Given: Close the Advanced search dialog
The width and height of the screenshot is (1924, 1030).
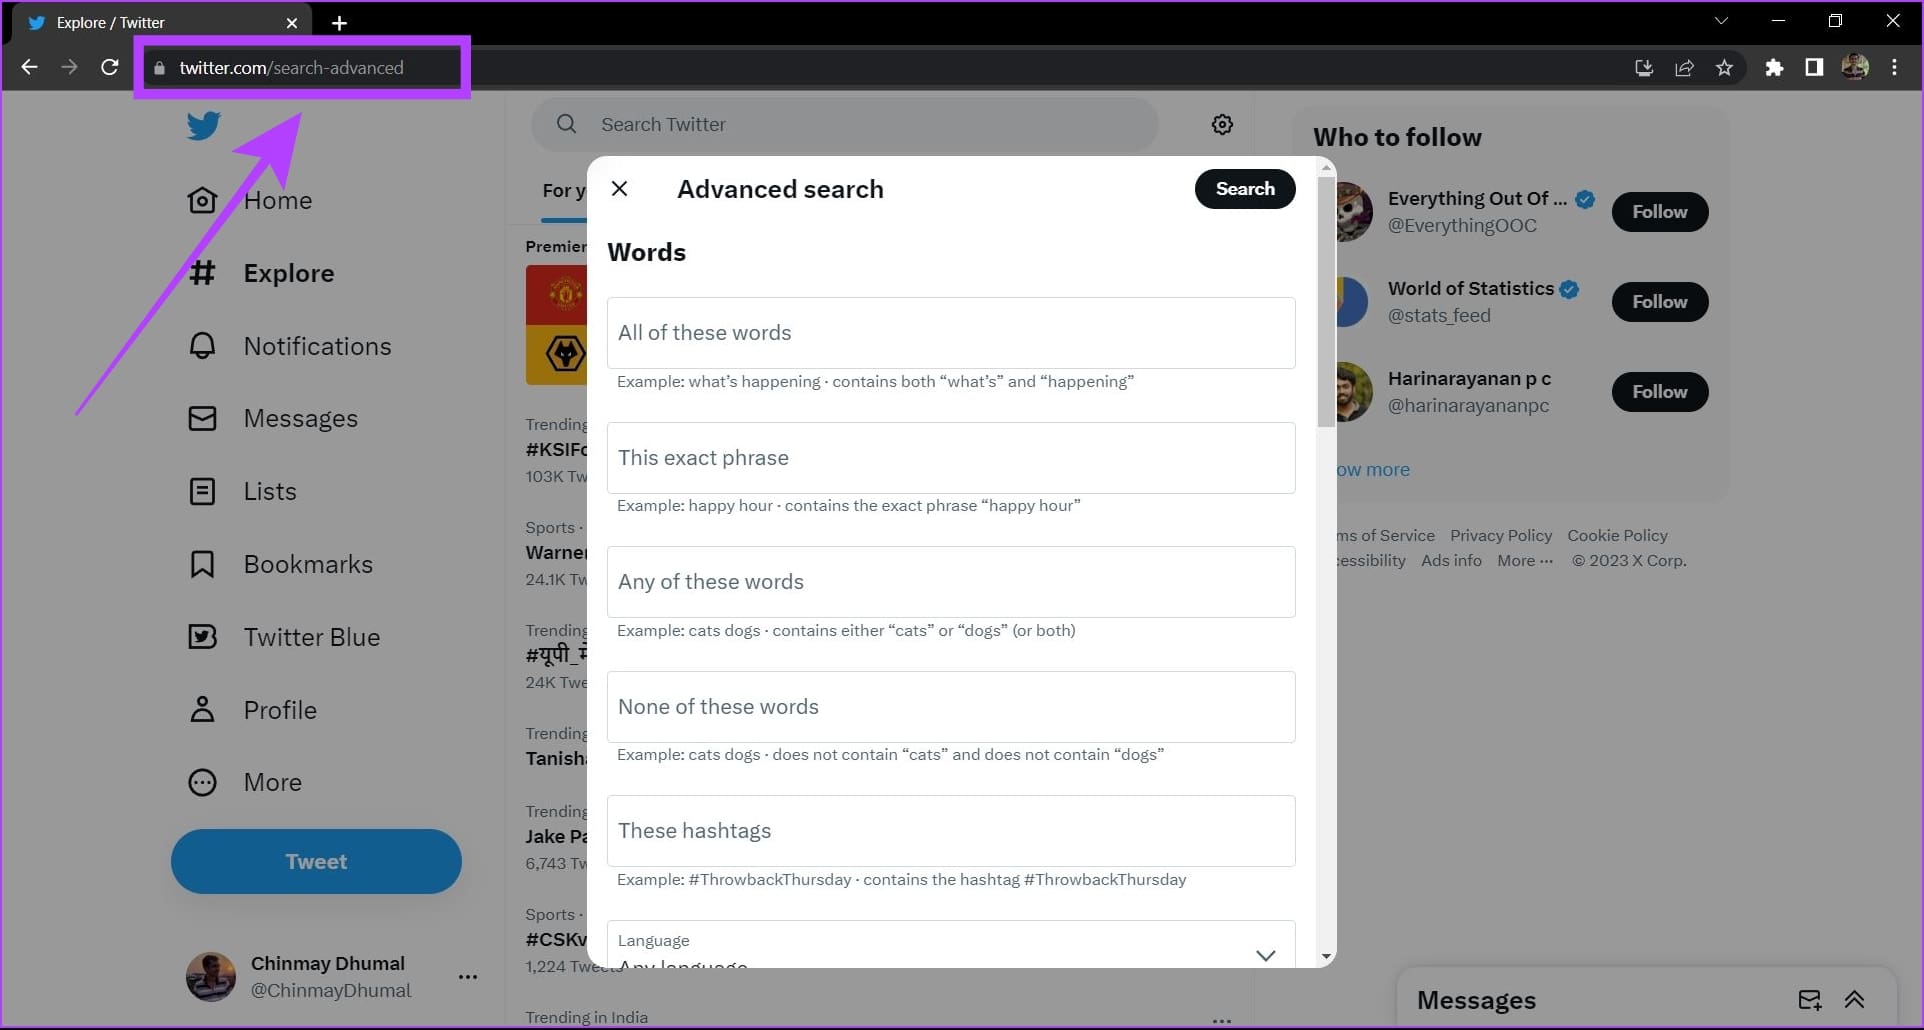Looking at the screenshot, I should [620, 189].
